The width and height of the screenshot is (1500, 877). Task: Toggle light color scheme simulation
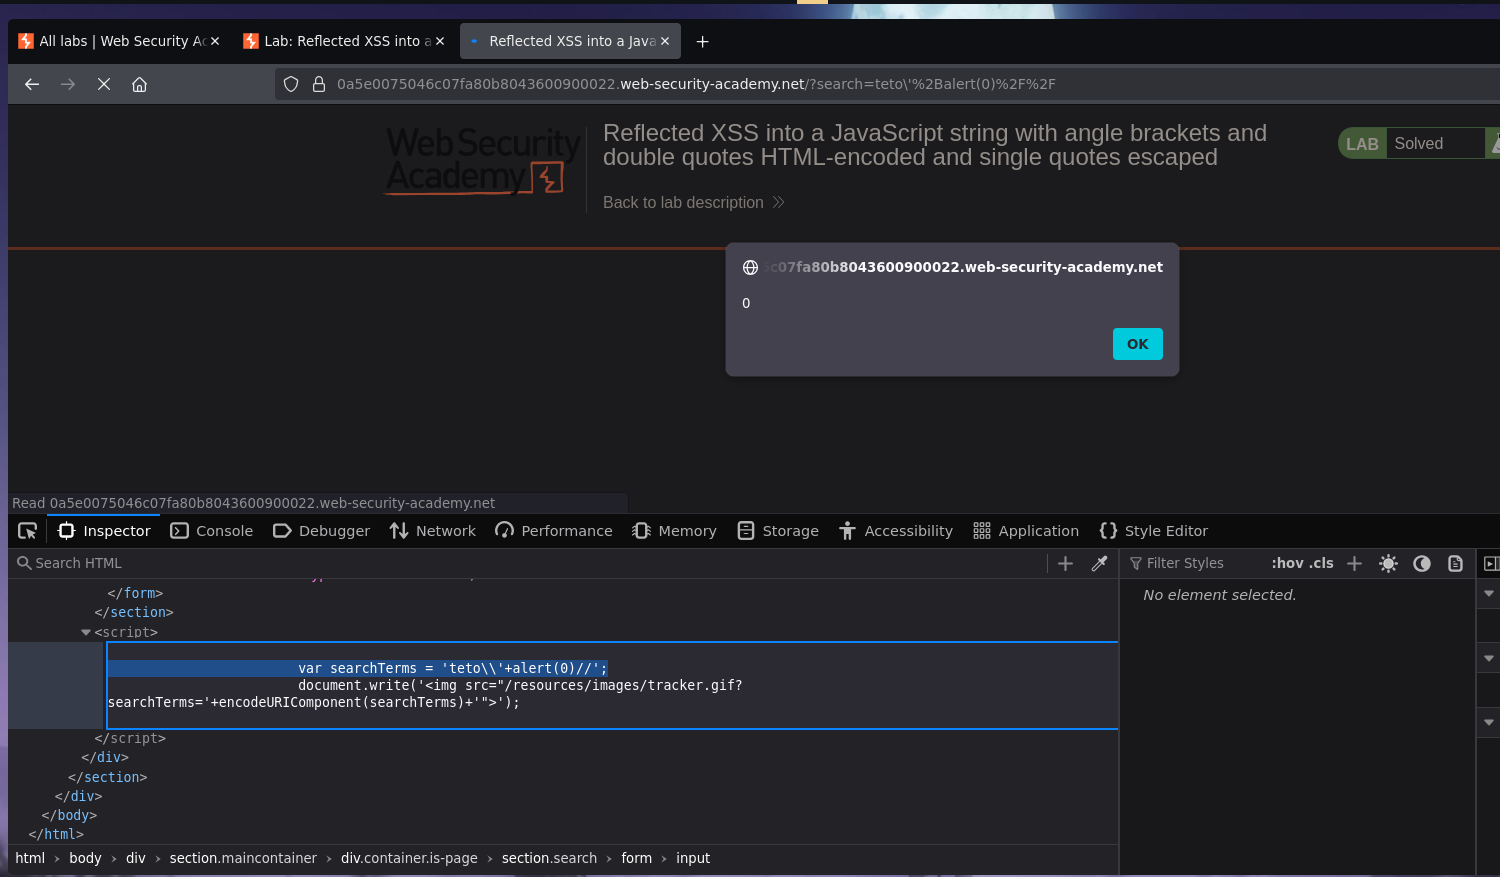tap(1388, 564)
